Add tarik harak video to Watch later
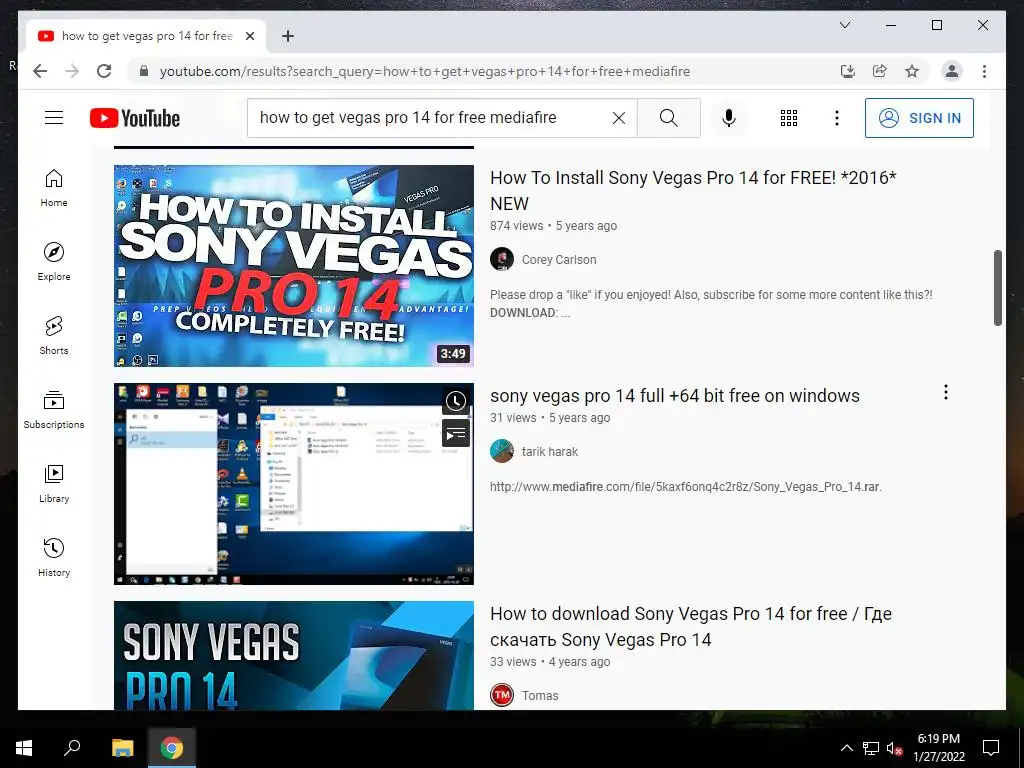 click(455, 401)
